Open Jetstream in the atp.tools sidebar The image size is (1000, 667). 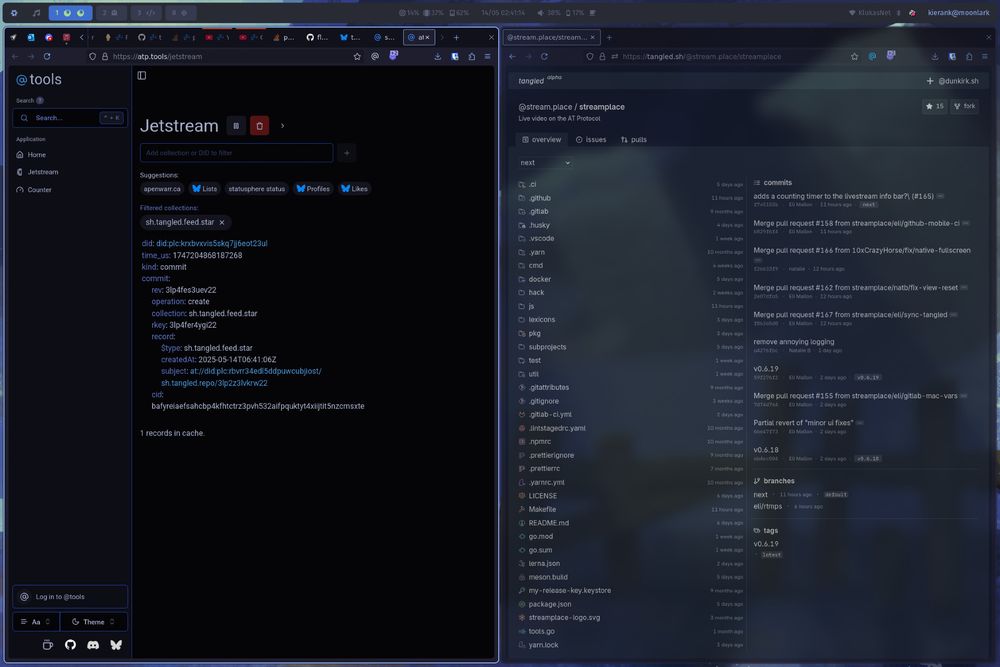(43, 172)
